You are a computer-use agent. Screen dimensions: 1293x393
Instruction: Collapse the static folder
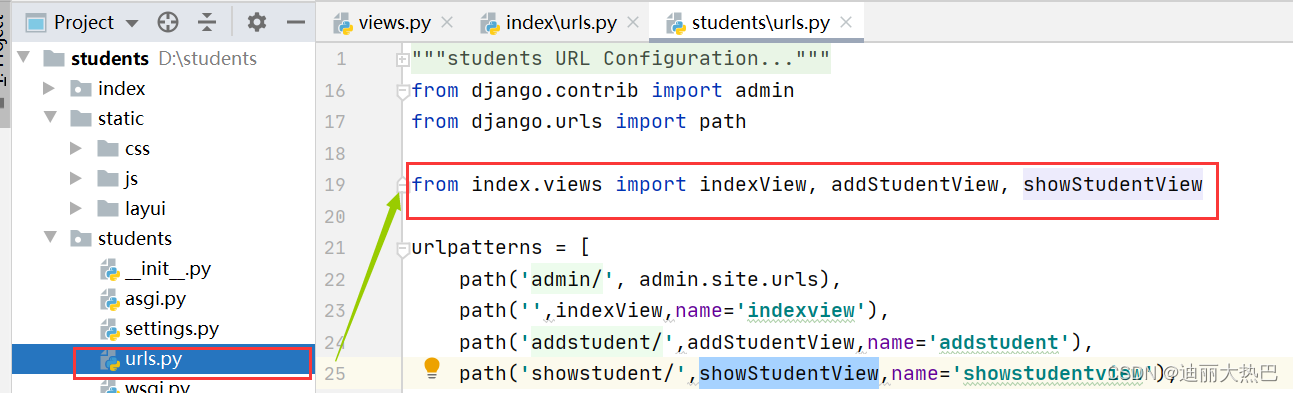click(49, 118)
